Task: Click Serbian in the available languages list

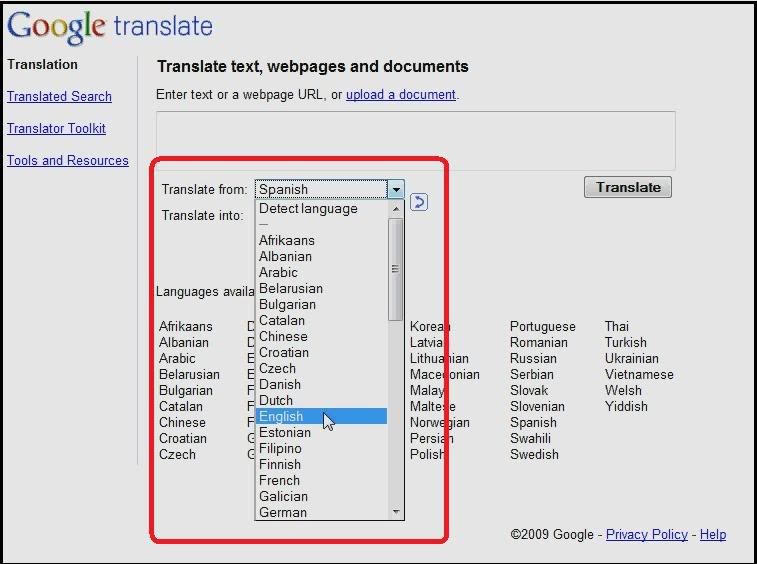Action: (x=532, y=374)
